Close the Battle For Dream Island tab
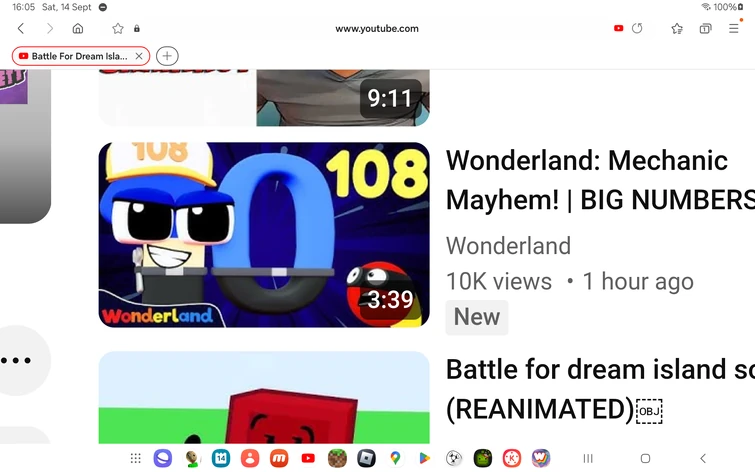 pos(139,56)
